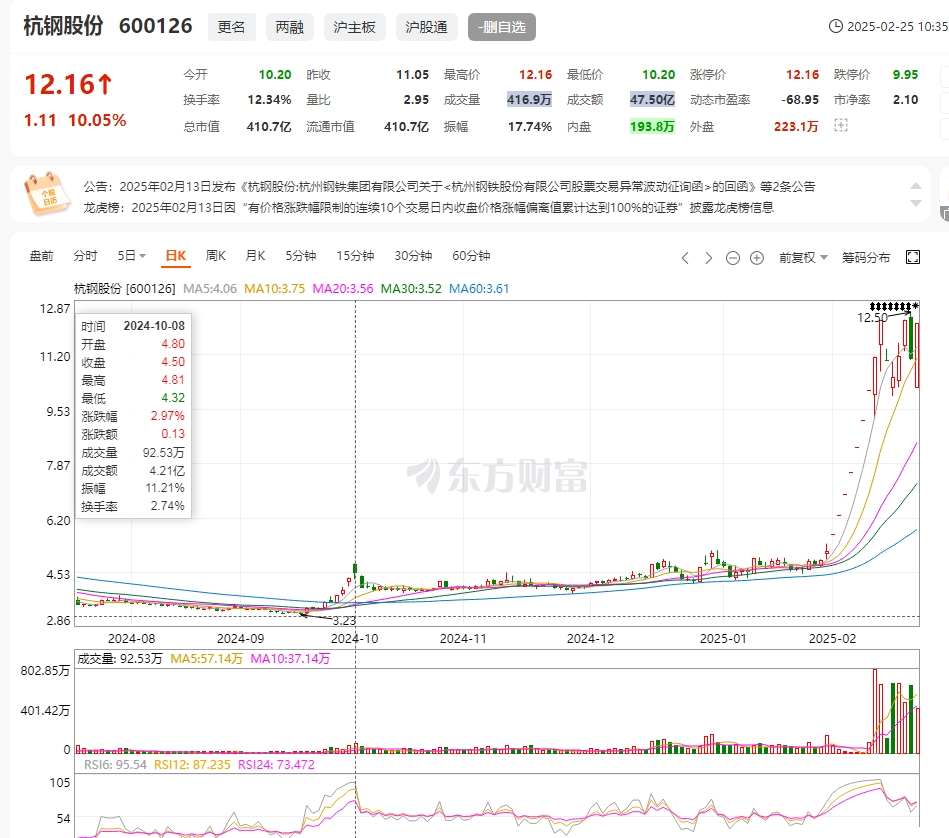949x838 pixels.
Task: Click the 动态市盈率 -68.95 value
Action: 800,99
